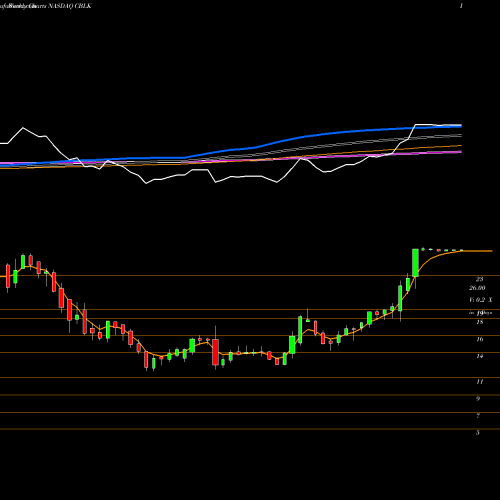The width and height of the screenshot is (500, 500).
Task: Select the 14 price axis label
Action: point(480,356)
